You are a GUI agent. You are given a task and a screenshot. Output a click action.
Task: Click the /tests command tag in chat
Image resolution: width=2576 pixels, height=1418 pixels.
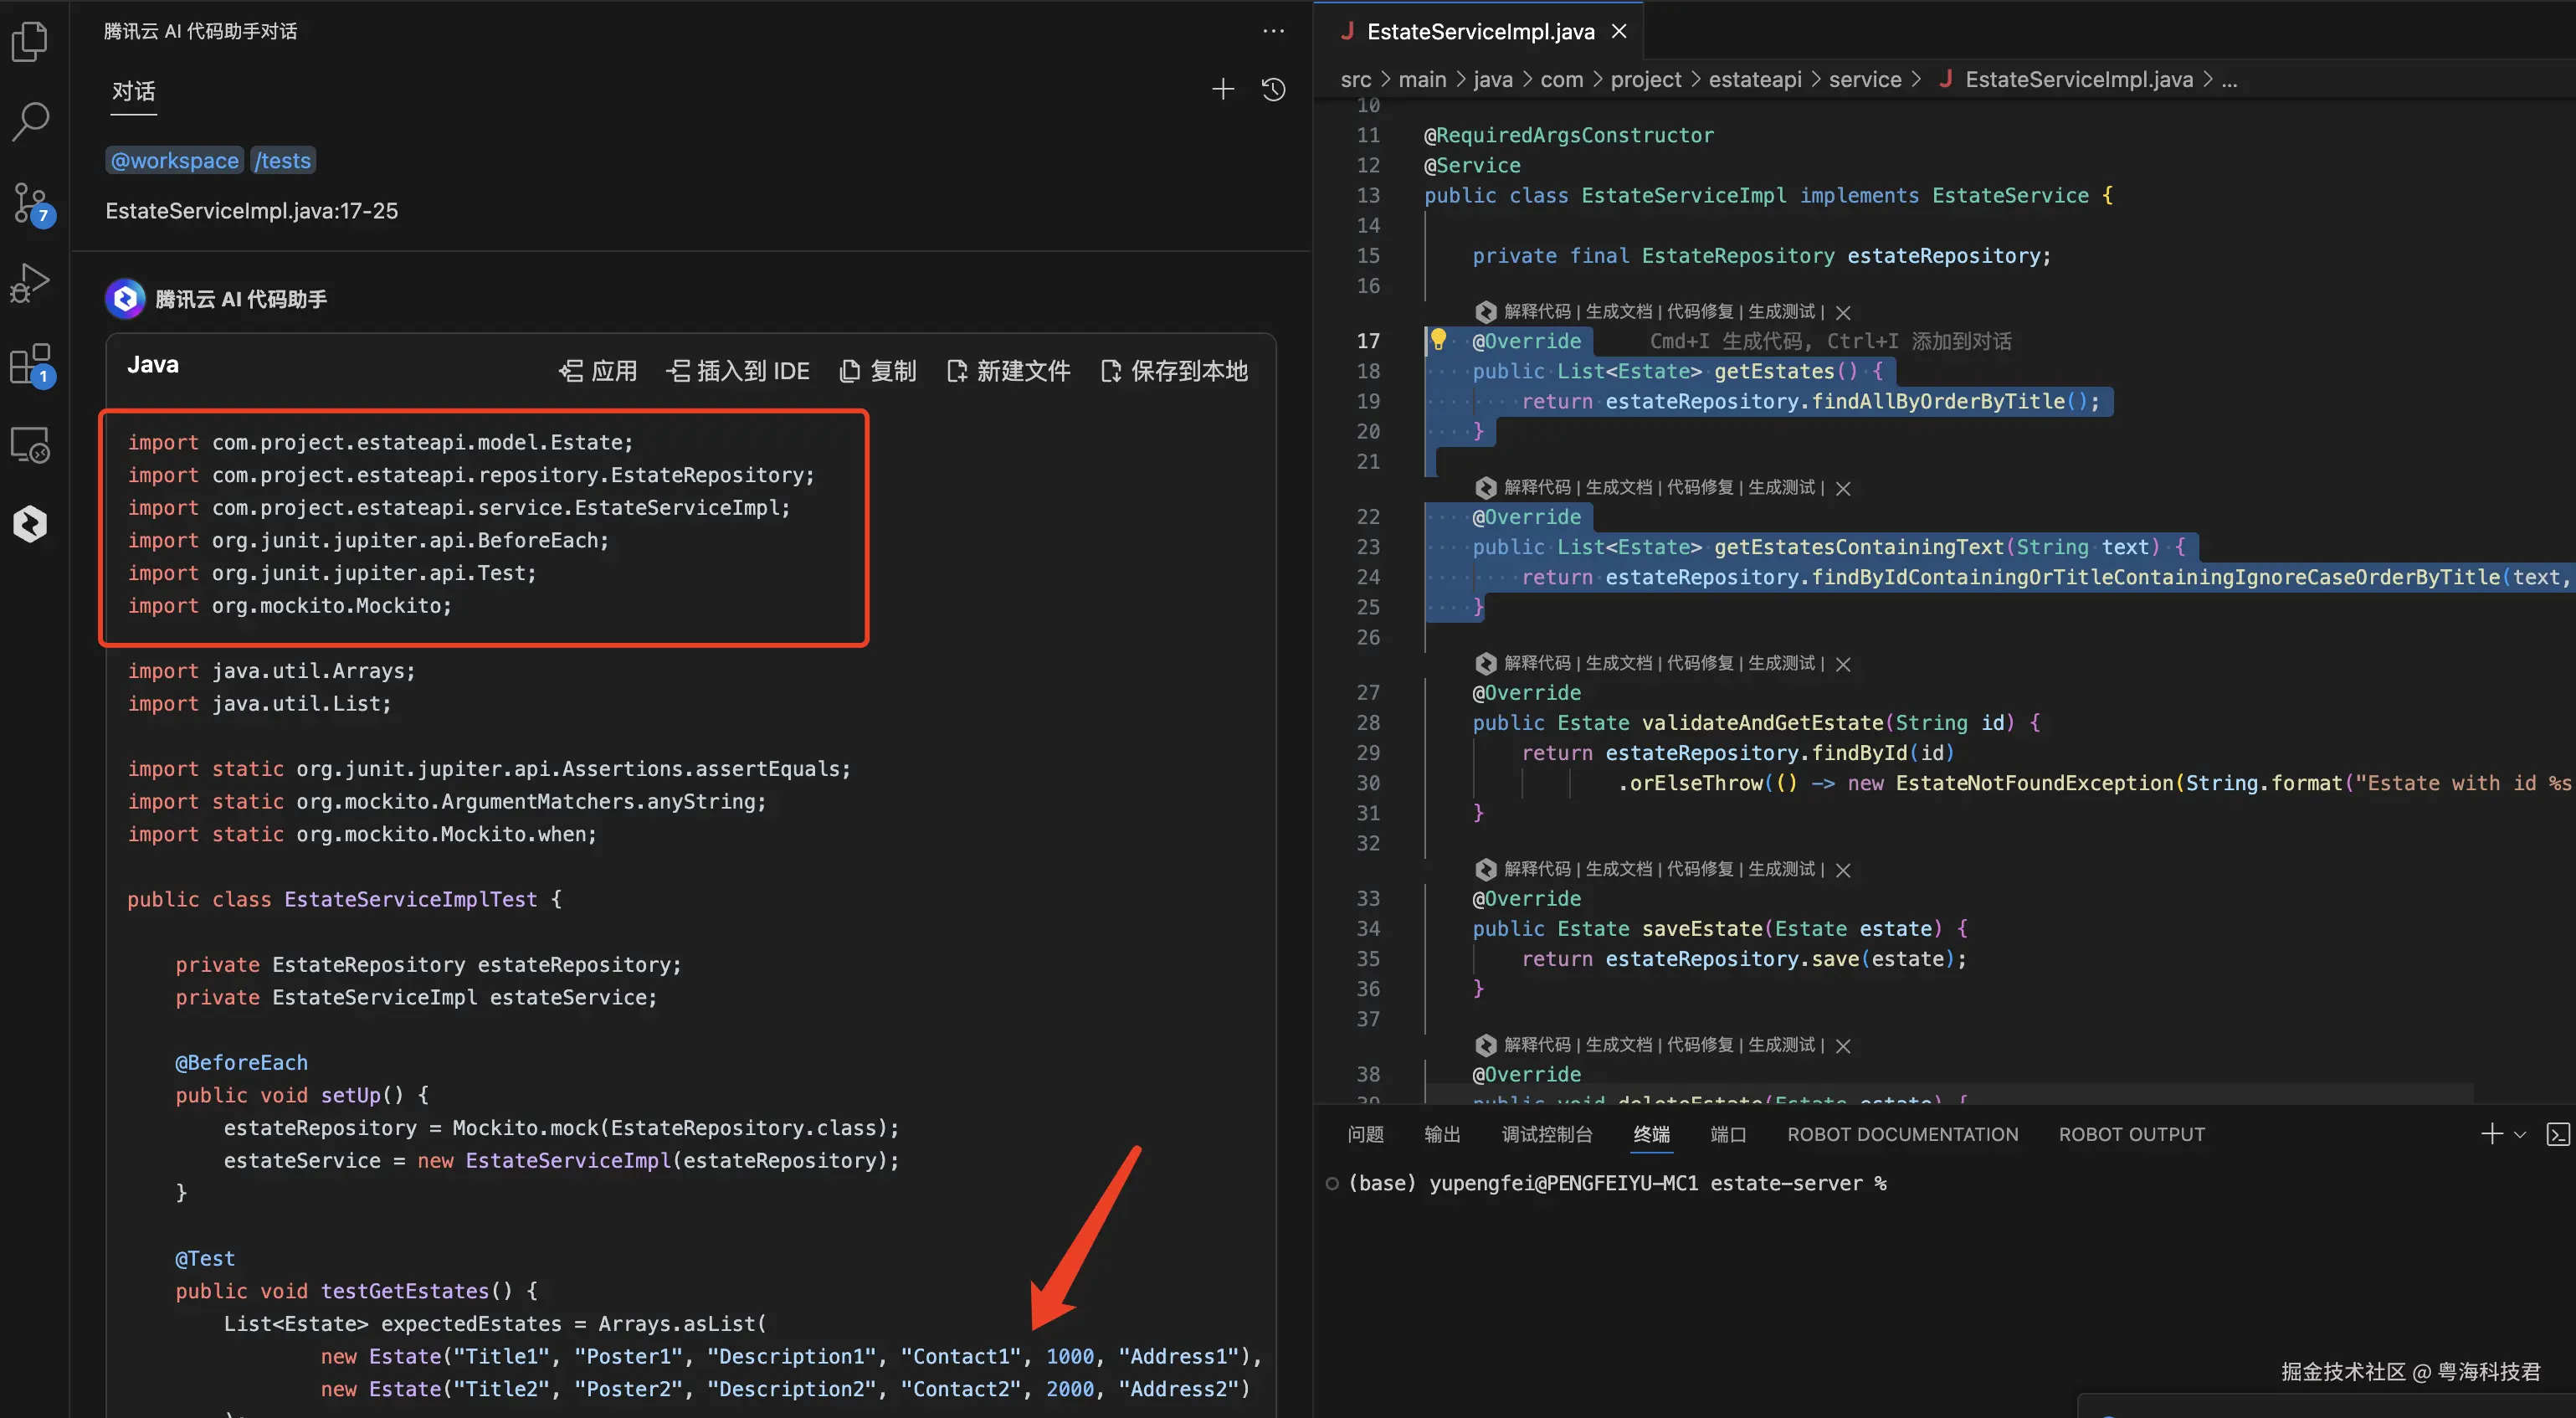point(283,161)
